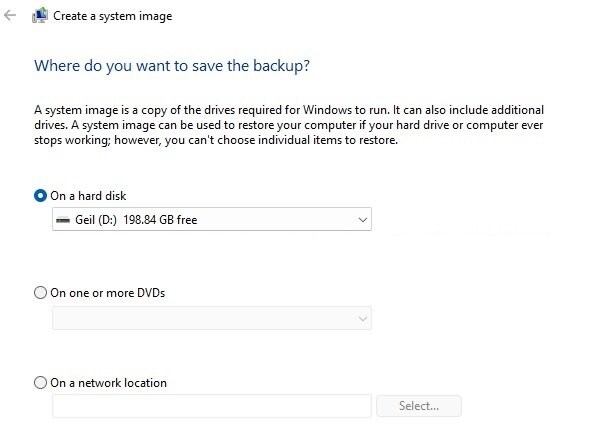
Task: Click the network location path field
Action: 211,406
